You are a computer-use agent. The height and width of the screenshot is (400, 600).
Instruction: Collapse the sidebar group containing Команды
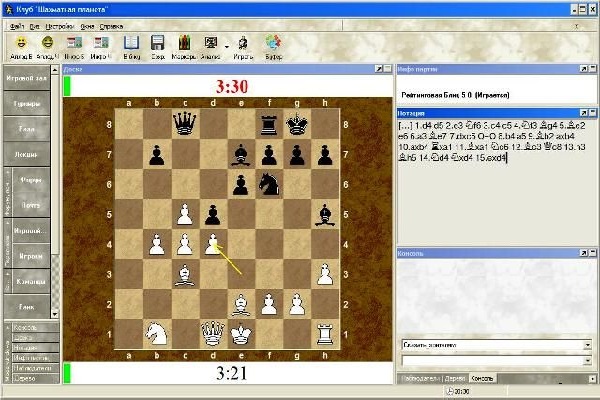[8, 281]
